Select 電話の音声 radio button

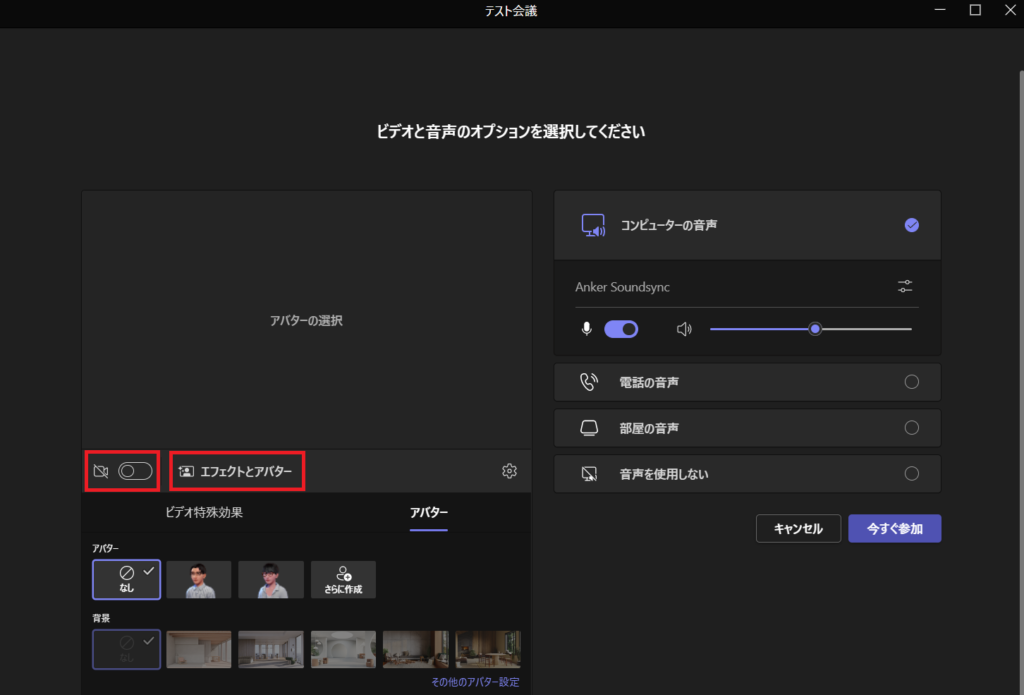pos(911,382)
